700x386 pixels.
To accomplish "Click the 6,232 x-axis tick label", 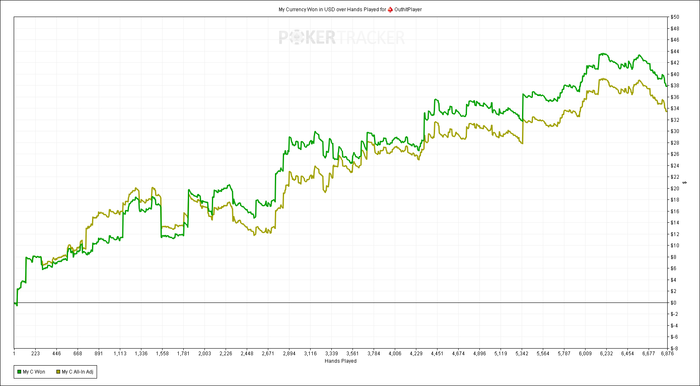I will pyautogui.click(x=606, y=353).
